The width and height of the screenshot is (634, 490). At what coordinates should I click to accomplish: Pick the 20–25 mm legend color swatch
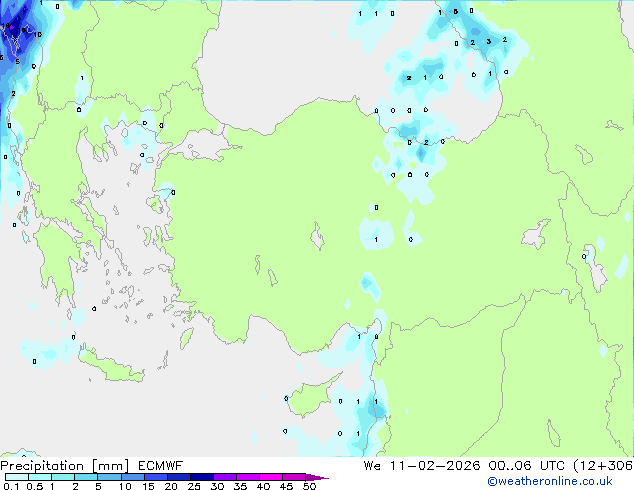[178, 477]
